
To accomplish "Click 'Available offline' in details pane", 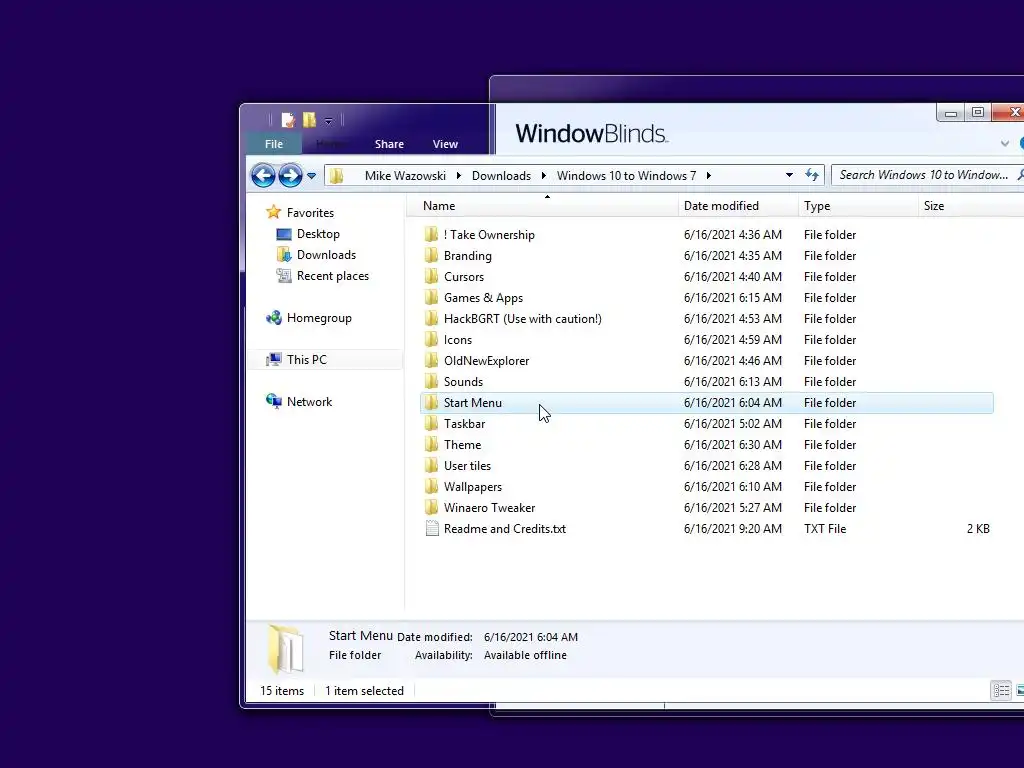I will [525, 655].
